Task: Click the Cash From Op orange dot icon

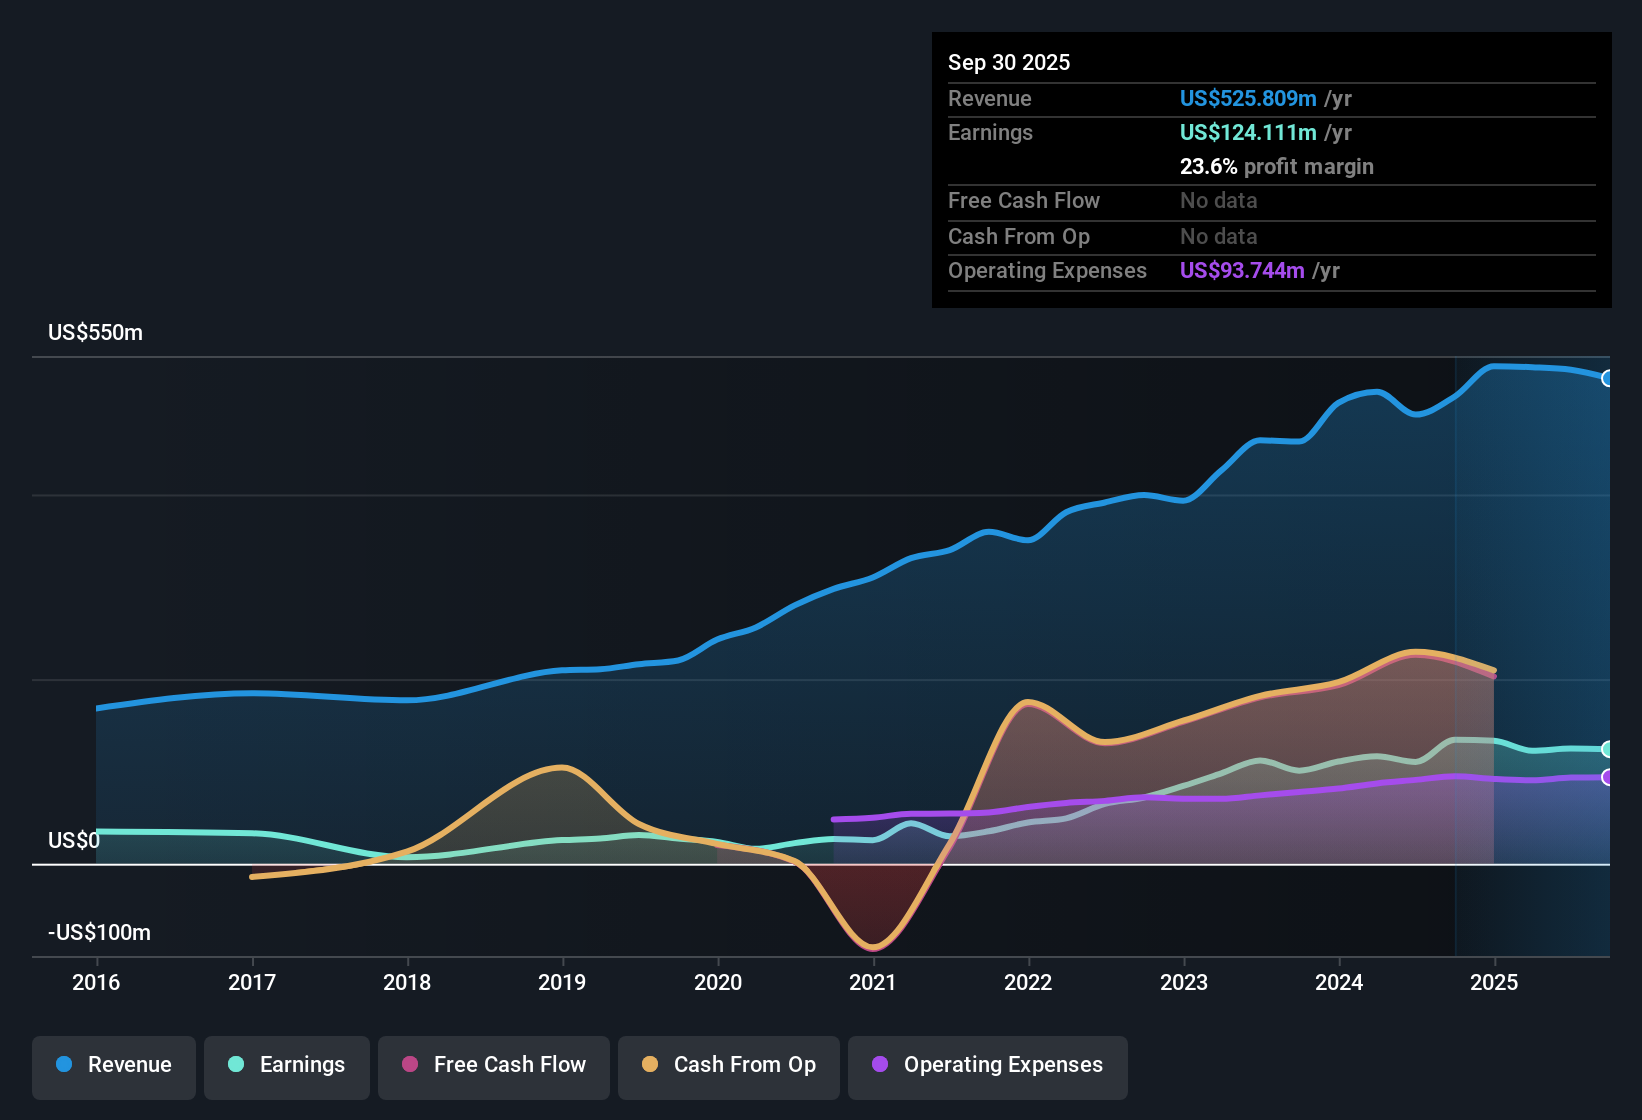Action: (650, 1065)
